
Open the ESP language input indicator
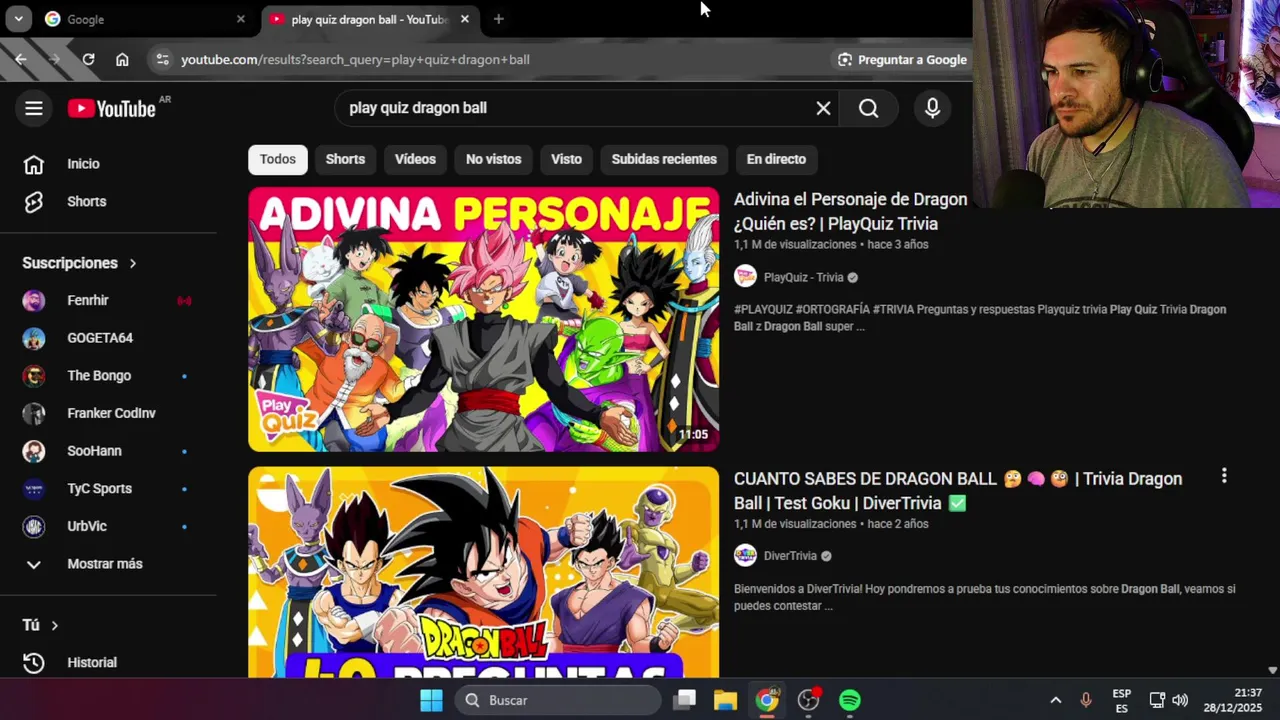tap(1122, 700)
